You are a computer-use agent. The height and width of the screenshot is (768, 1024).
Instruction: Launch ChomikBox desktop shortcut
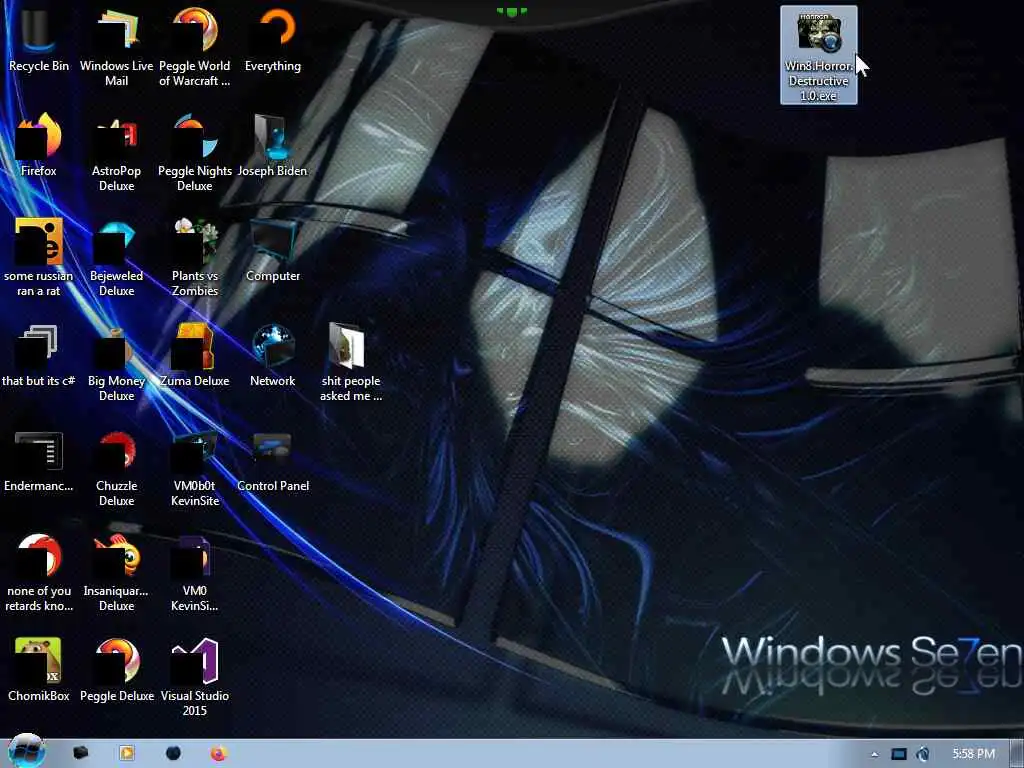39,669
